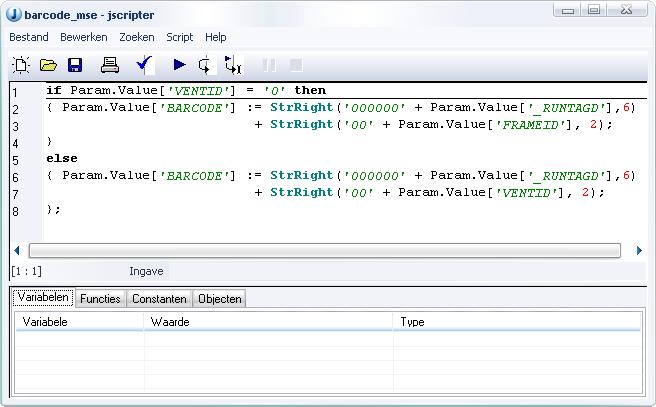This screenshot has height=407, width=656.
Task: Open the Help menu
Action: click(x=215, y=37)
